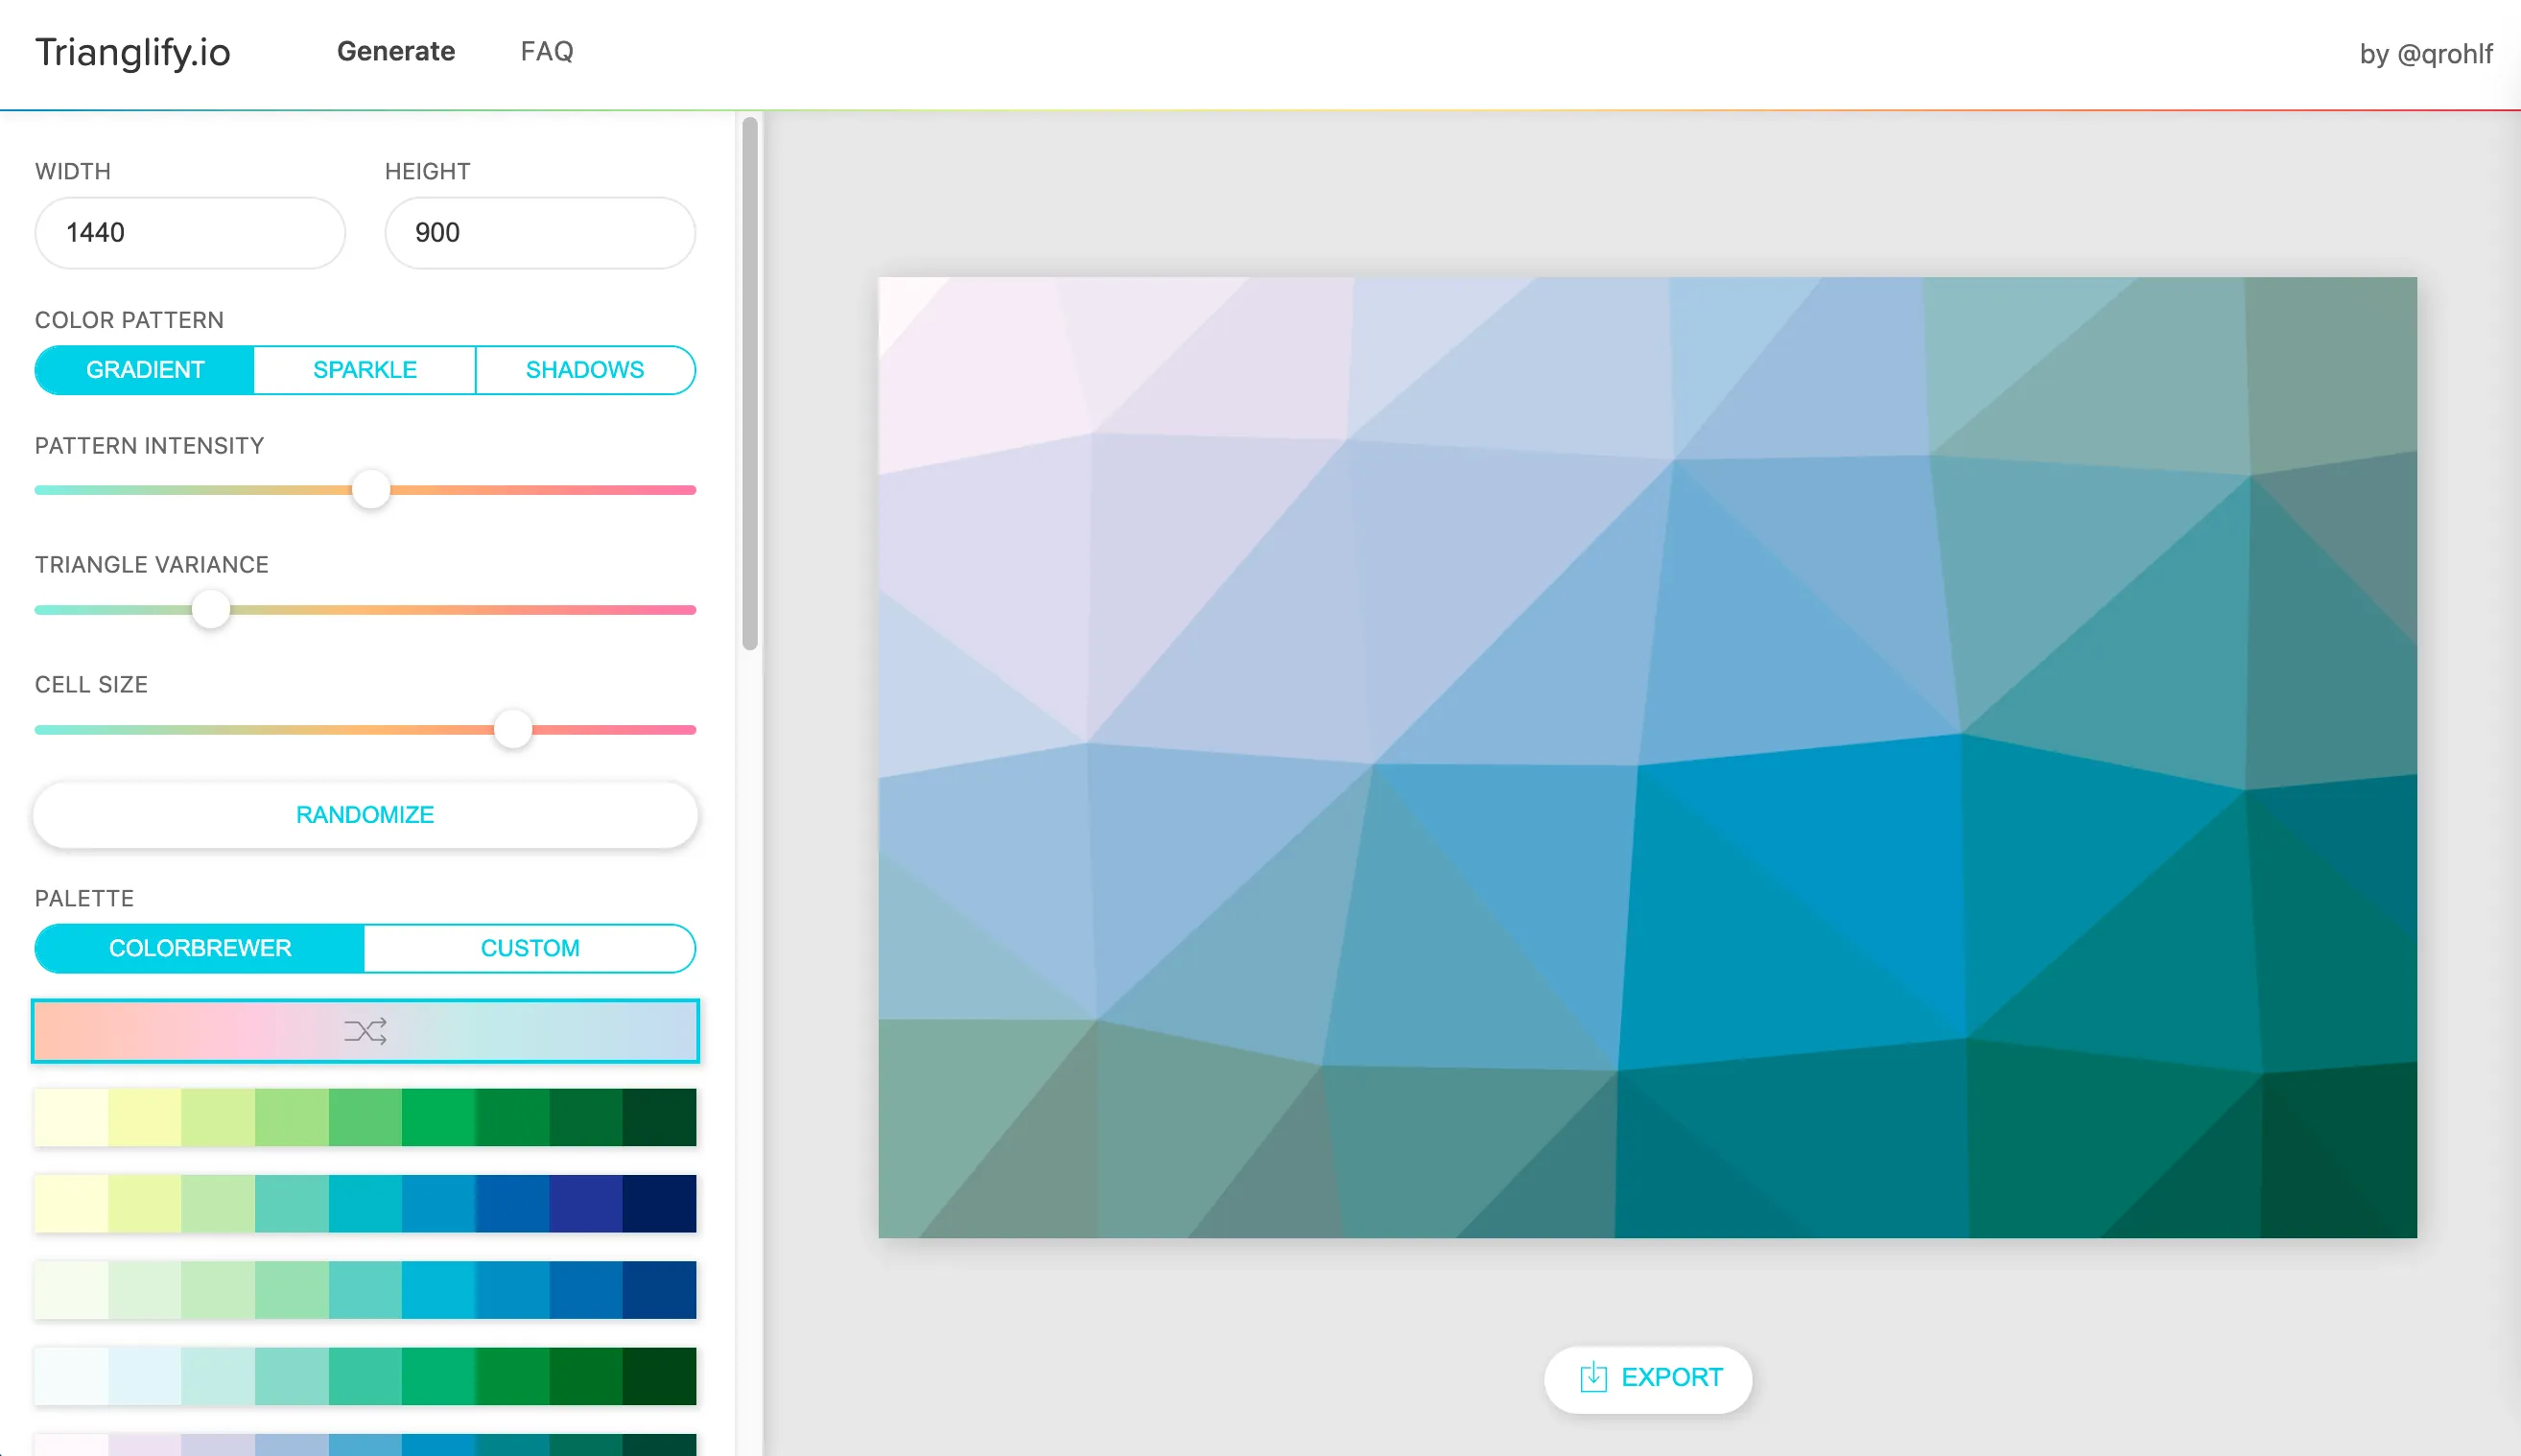Switch color pattern to Shadows

[x=584, y=370]
